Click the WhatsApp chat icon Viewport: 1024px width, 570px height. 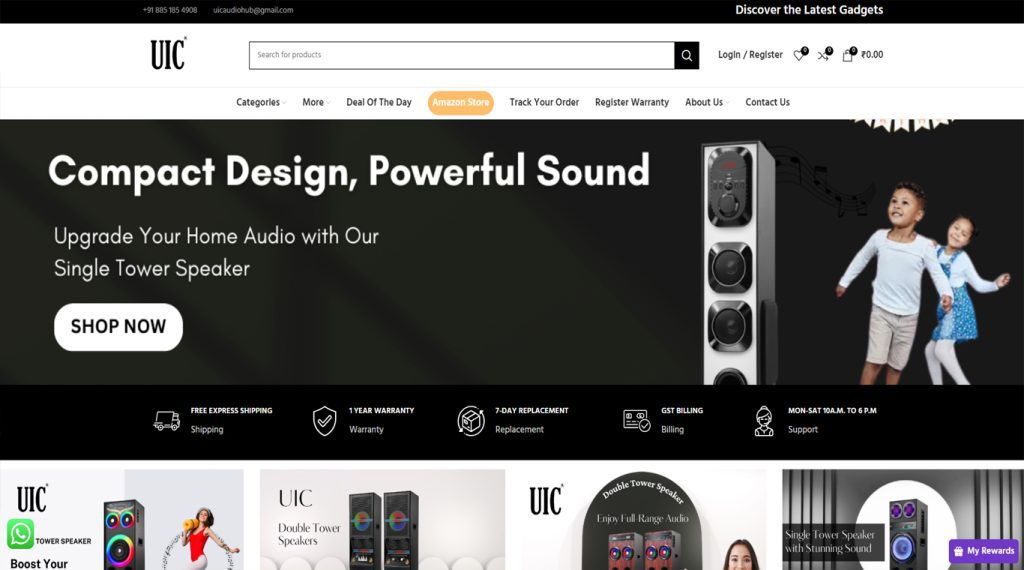(20, 533)
